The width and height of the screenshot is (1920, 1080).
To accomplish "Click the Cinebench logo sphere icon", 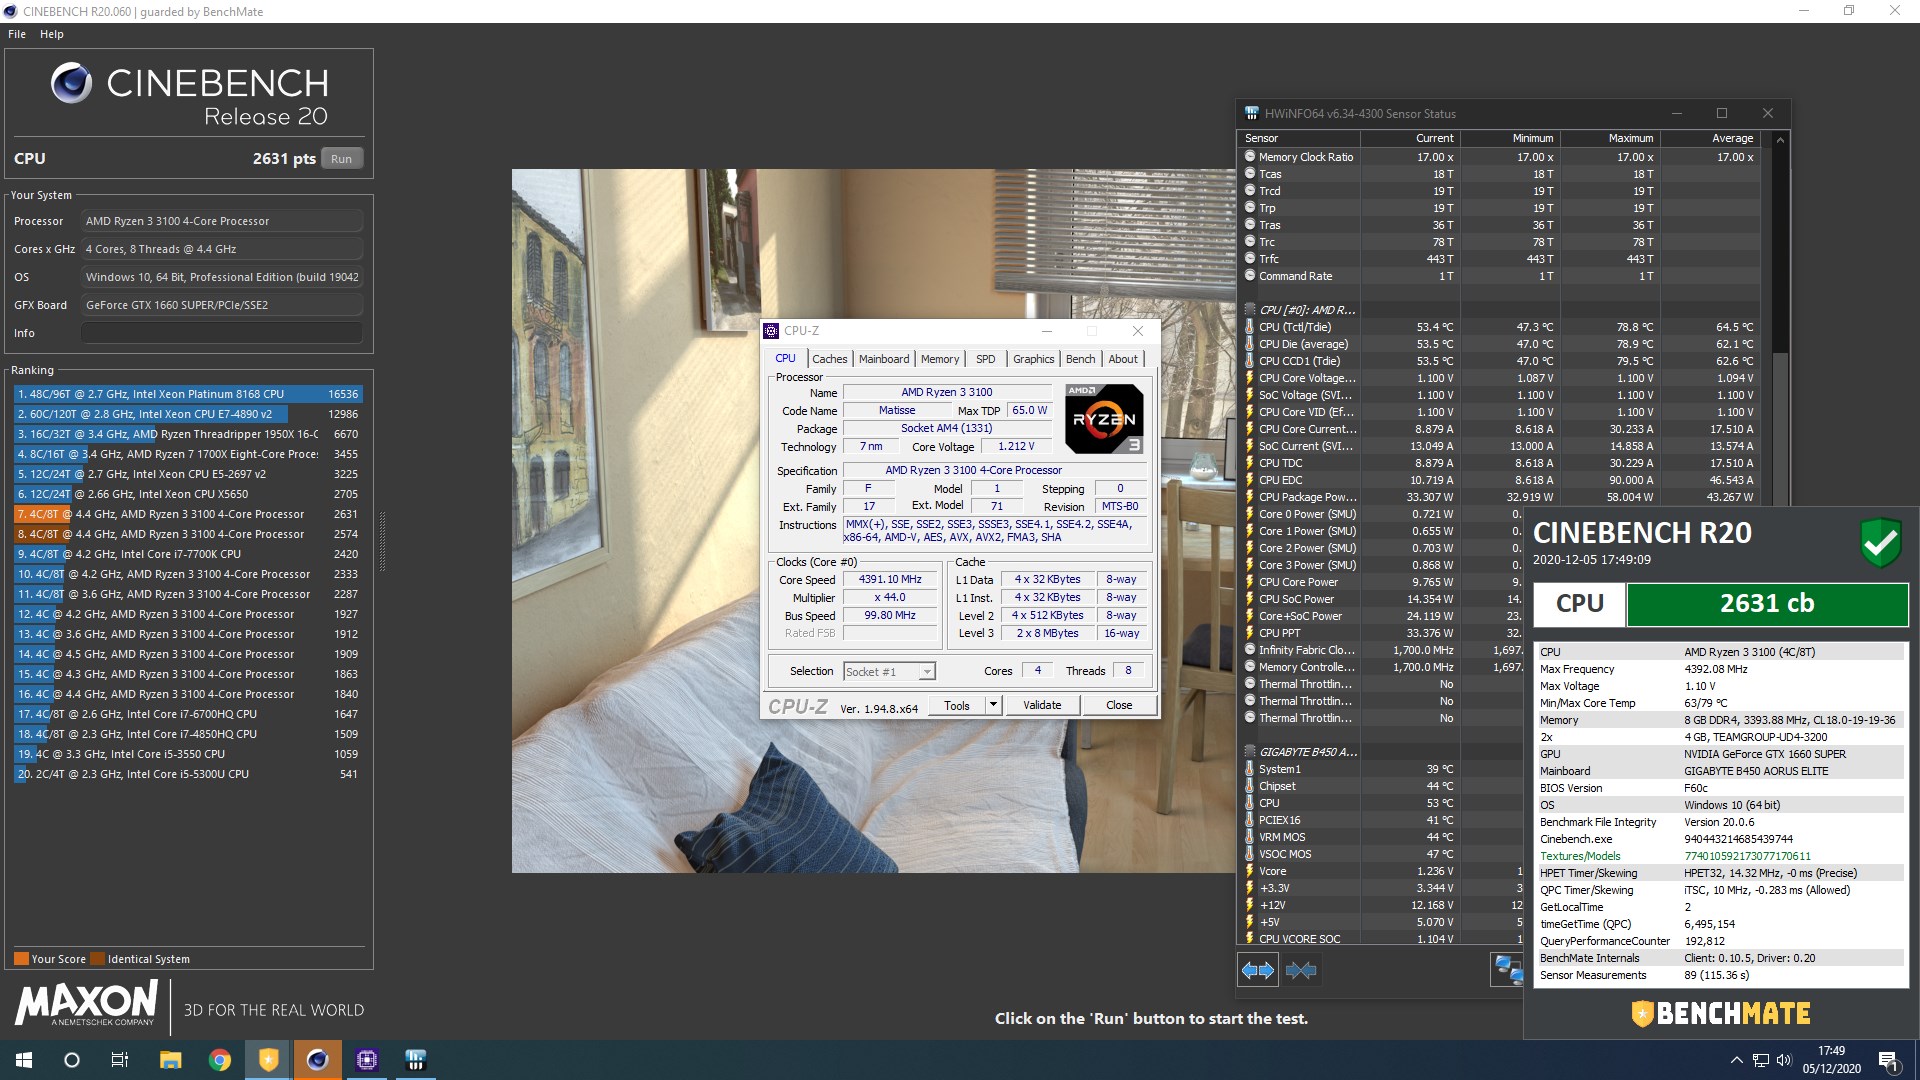I will 71,83.
